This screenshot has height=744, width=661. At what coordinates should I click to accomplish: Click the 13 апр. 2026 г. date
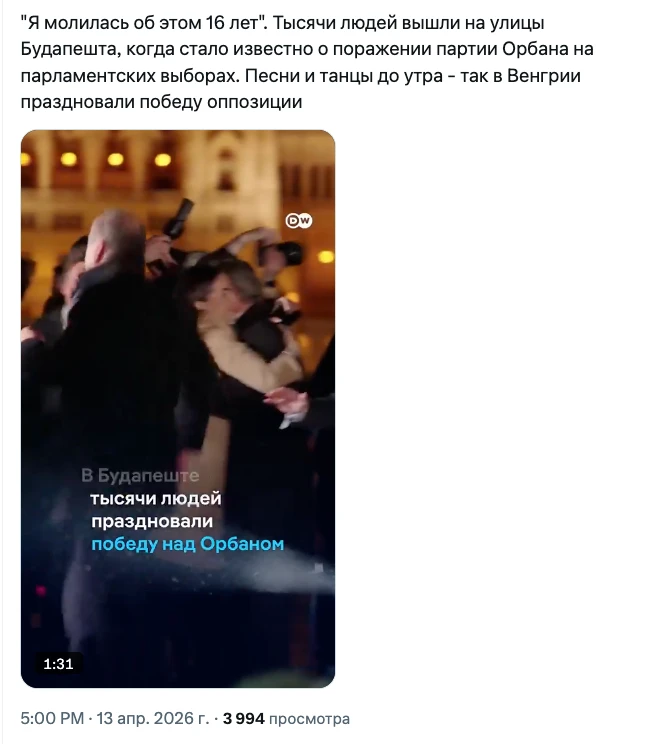pyautogui.click(x=153, y=718)
